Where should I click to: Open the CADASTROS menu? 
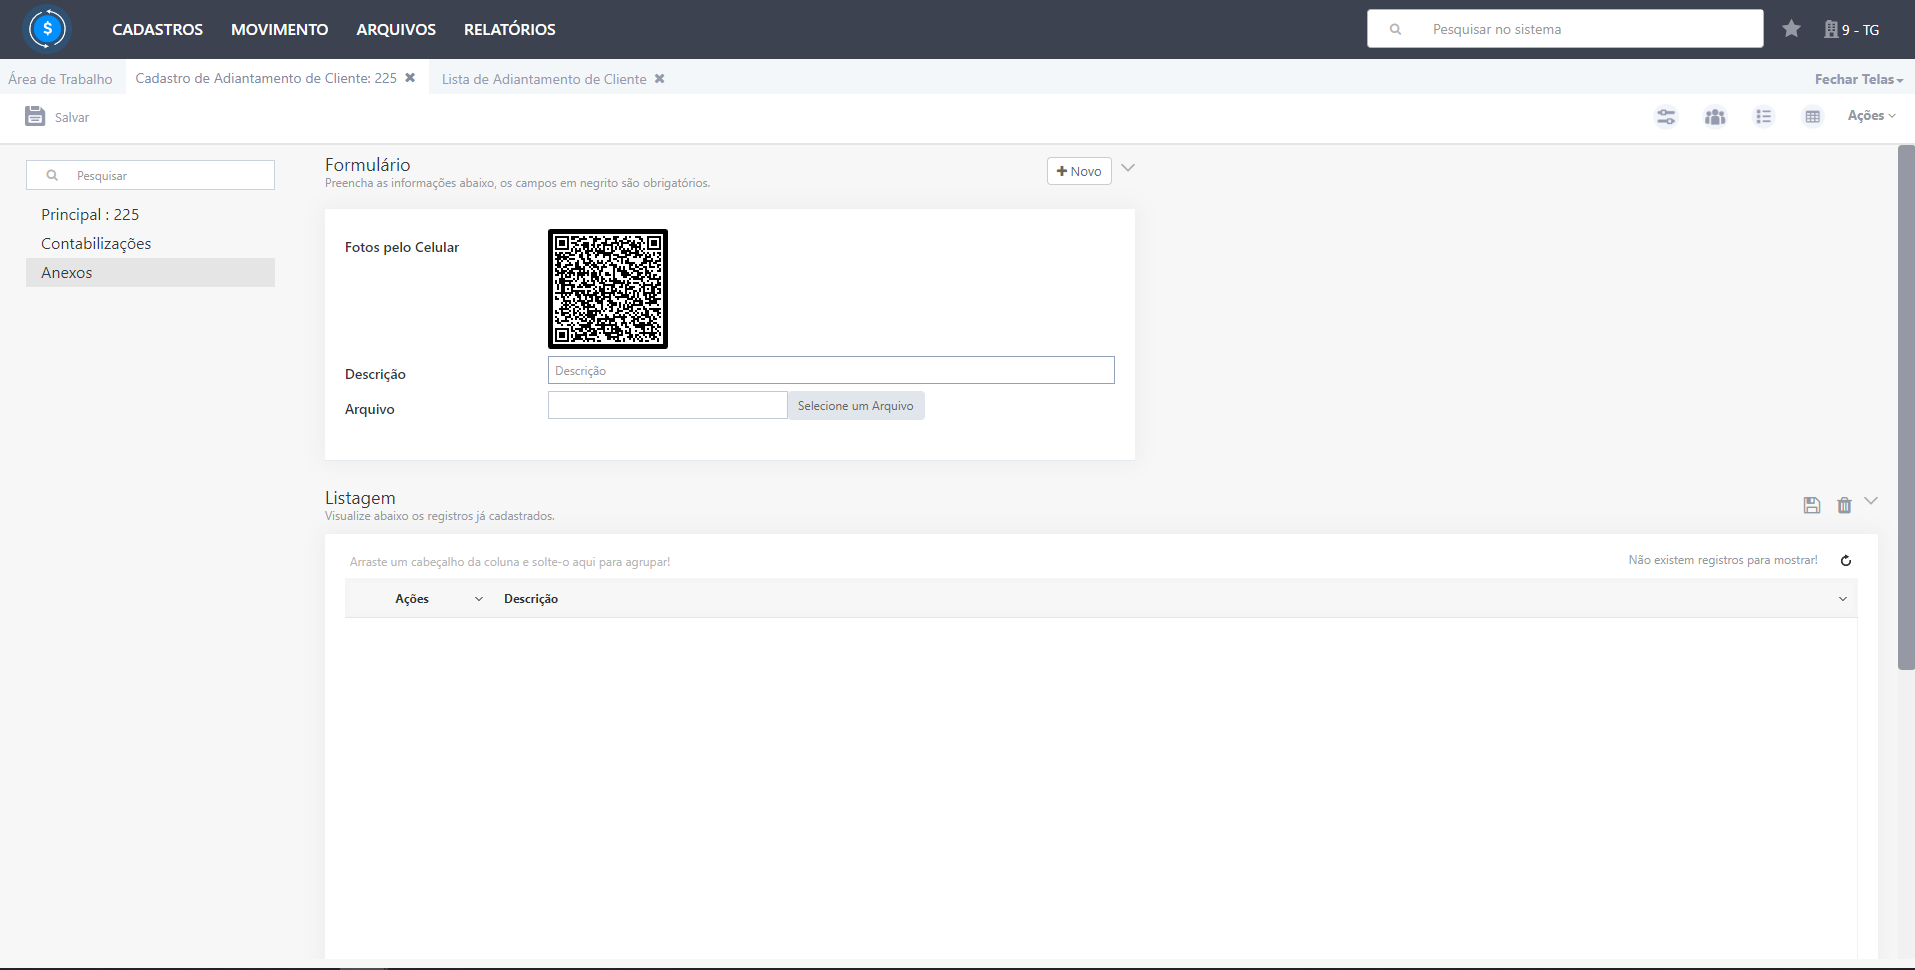coord(157,29)
